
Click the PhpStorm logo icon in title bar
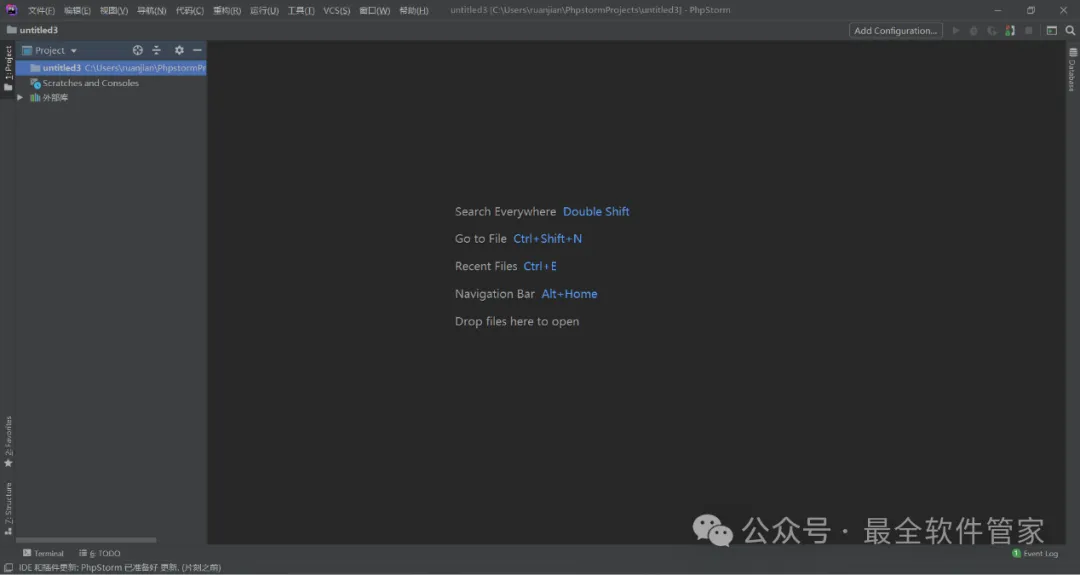pos(11,10)
